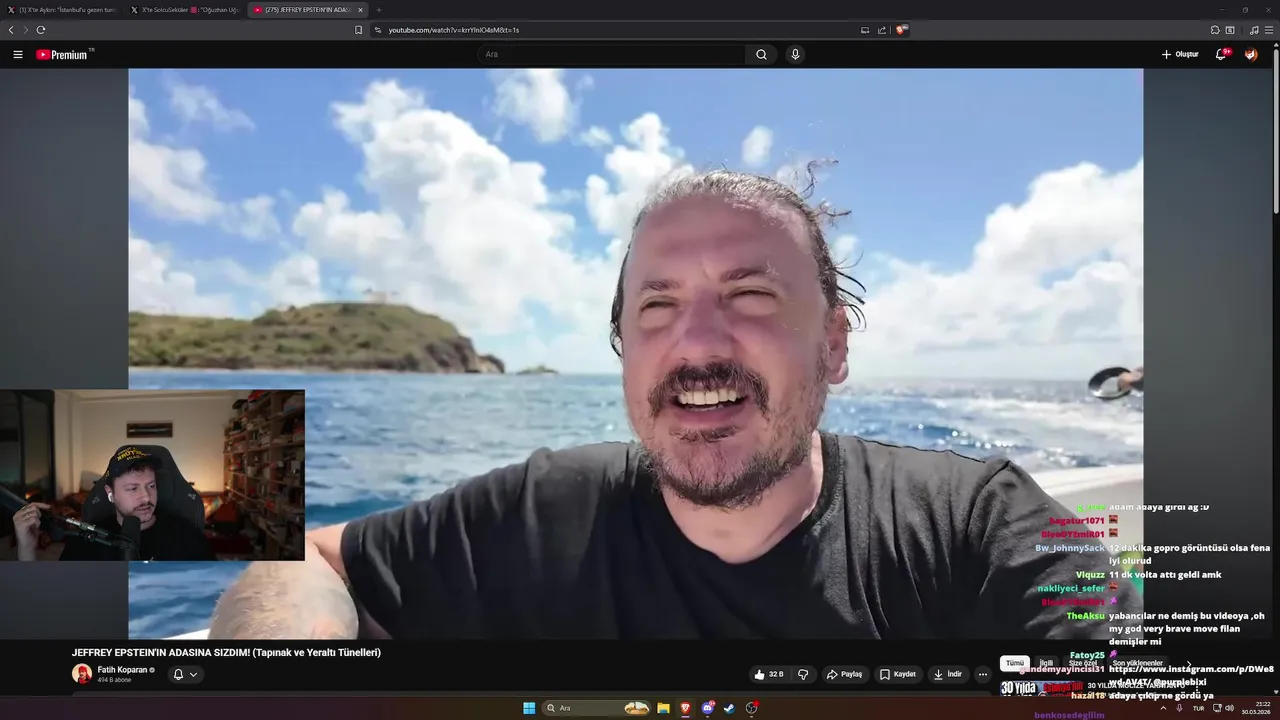Screen dimensions: 1280x720
Task: Focus the YouTube Ara search field
Action: pos(611,55)
